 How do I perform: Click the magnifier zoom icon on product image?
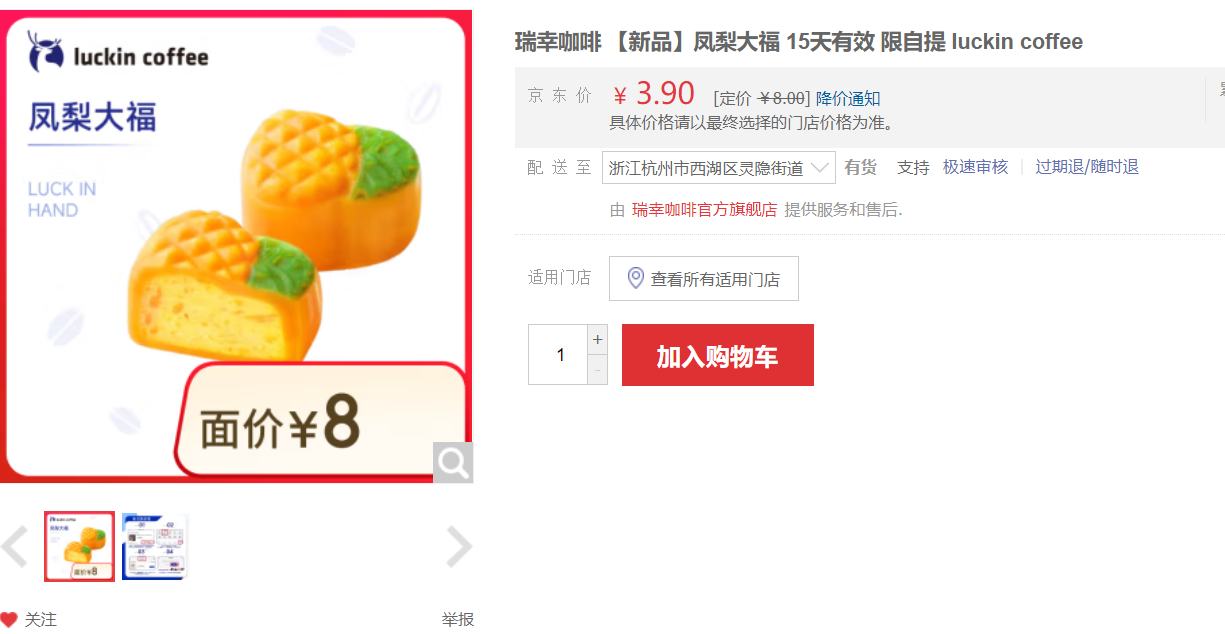[x=452, y=462]
